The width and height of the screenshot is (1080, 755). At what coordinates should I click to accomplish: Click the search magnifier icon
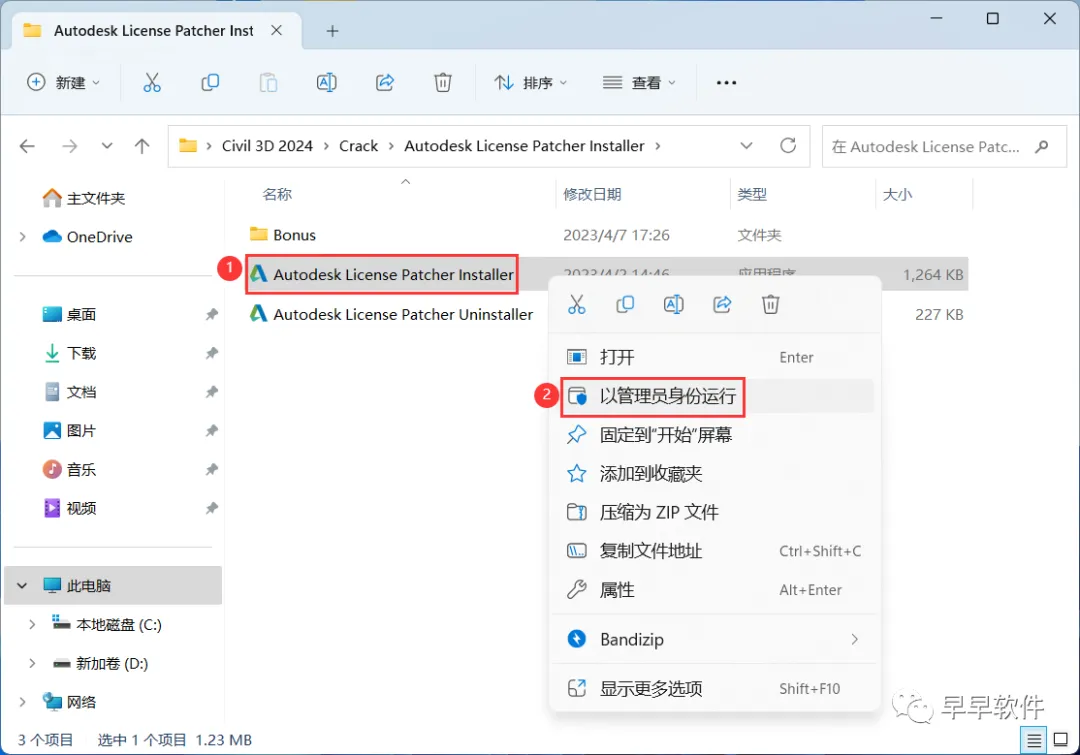tap(1041, 146)
